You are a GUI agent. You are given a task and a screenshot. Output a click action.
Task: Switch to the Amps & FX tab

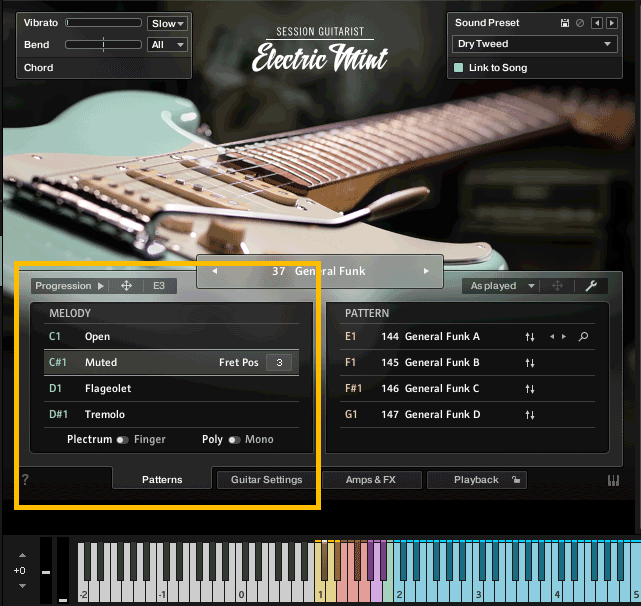pos(371,480)
